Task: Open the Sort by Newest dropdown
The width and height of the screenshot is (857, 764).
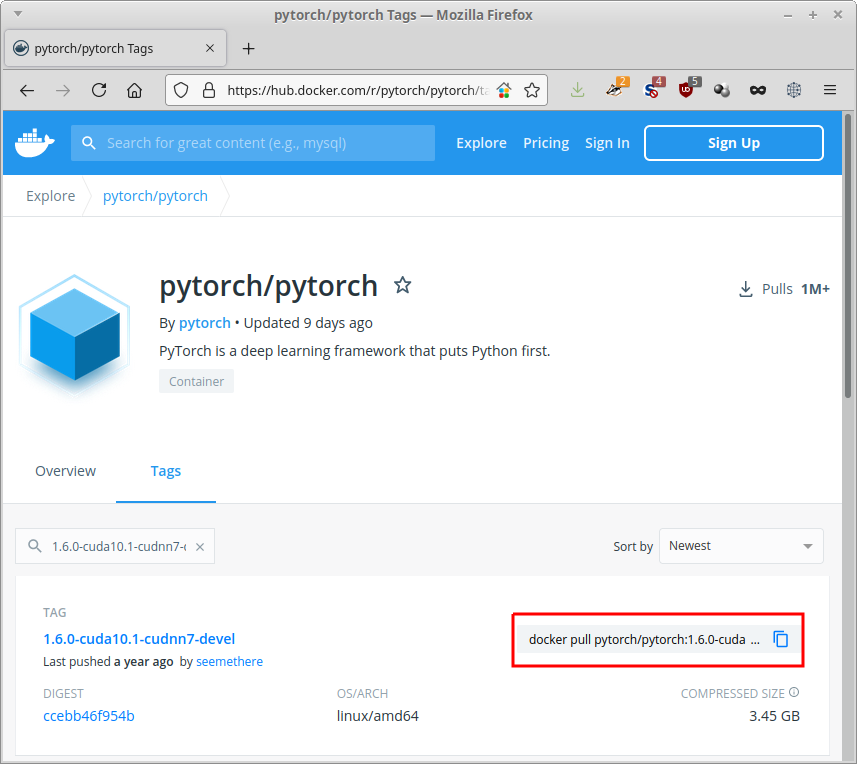Action: click(741, 546)
